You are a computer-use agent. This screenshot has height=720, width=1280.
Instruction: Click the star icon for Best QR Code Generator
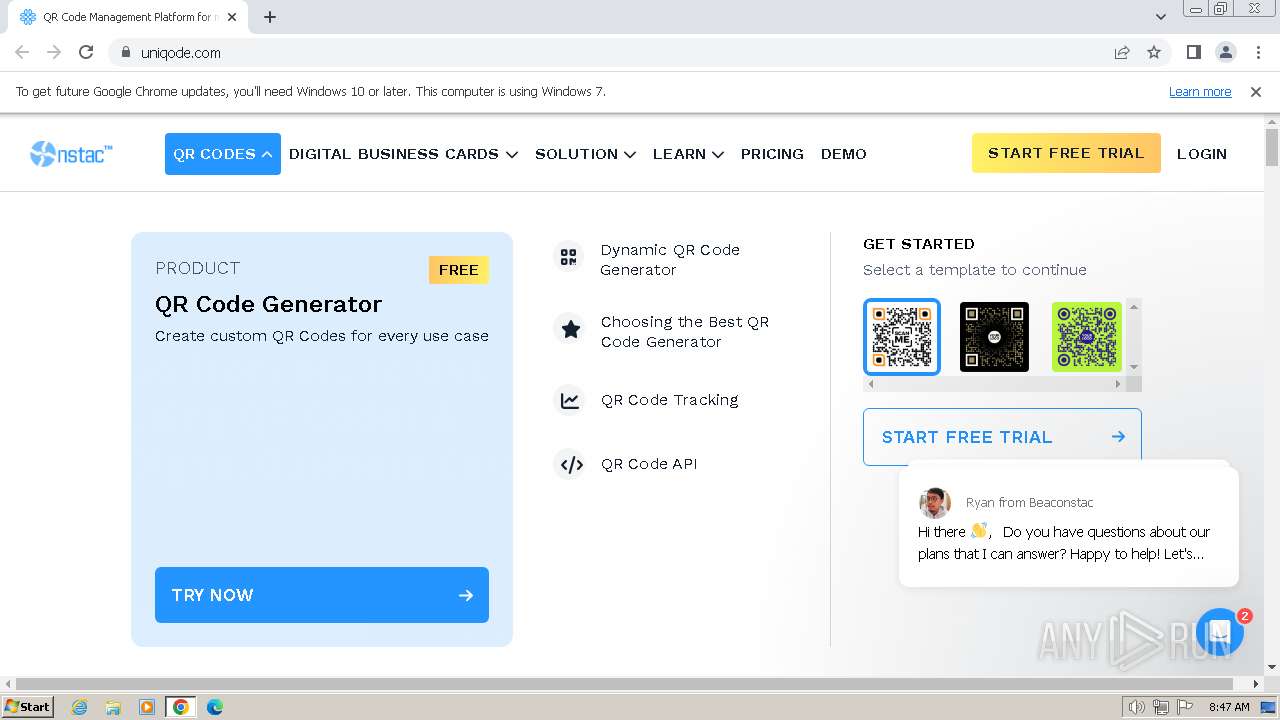click(570, 329)
